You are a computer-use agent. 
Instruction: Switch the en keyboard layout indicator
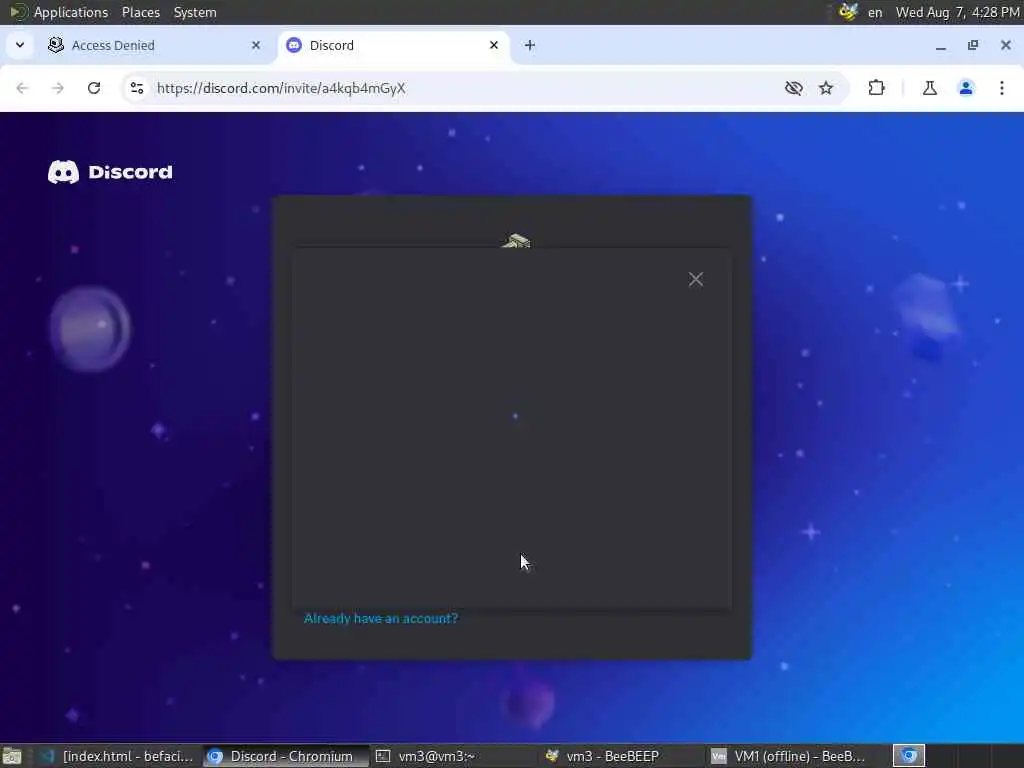pyautogui.click(x=875, y=12)
